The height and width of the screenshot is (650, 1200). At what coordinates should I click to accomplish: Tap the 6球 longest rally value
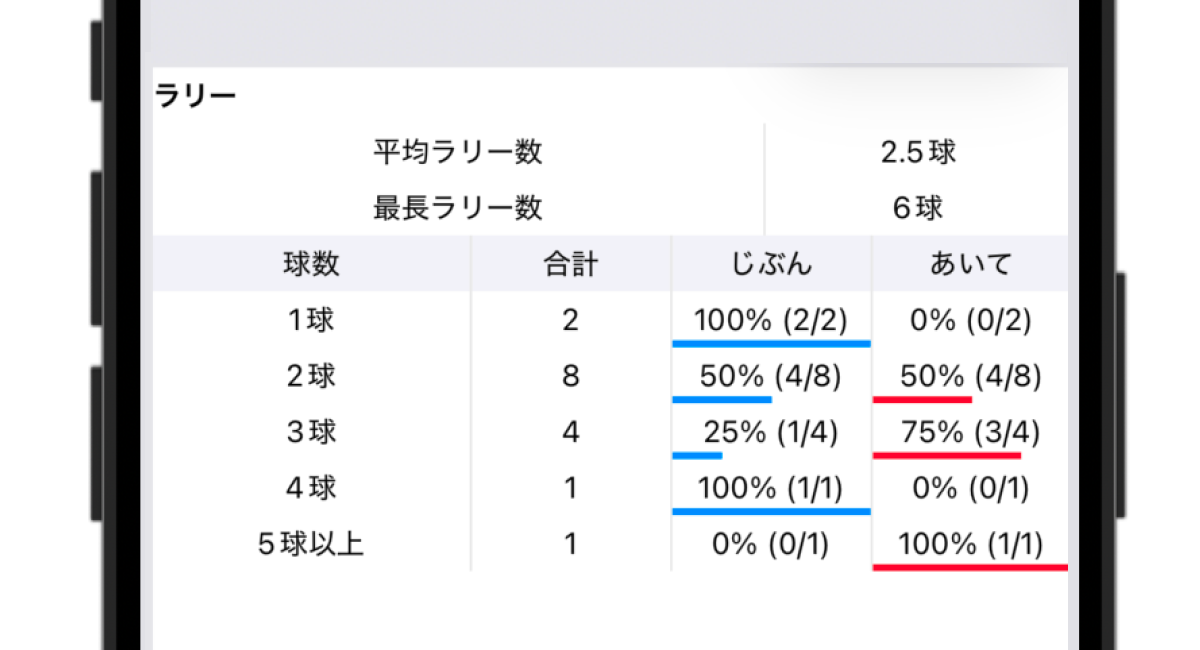[918, 208]
